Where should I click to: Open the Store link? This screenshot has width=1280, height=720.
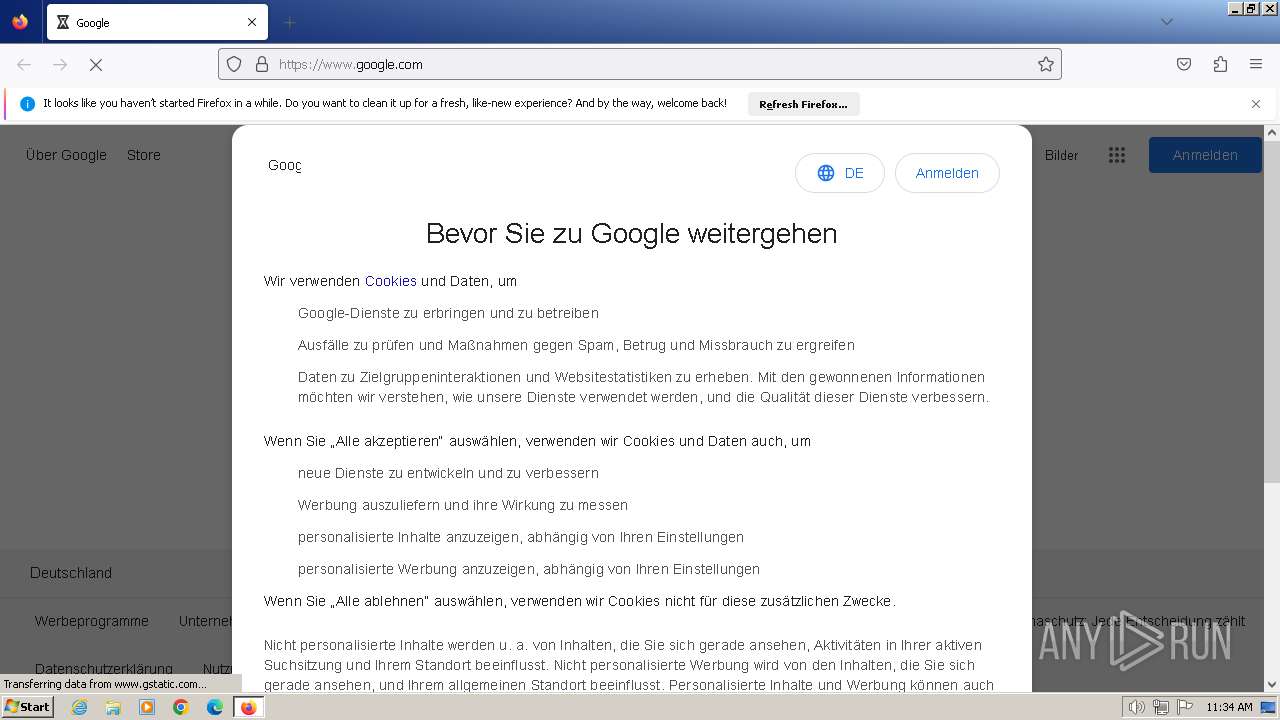coord(144,155)
